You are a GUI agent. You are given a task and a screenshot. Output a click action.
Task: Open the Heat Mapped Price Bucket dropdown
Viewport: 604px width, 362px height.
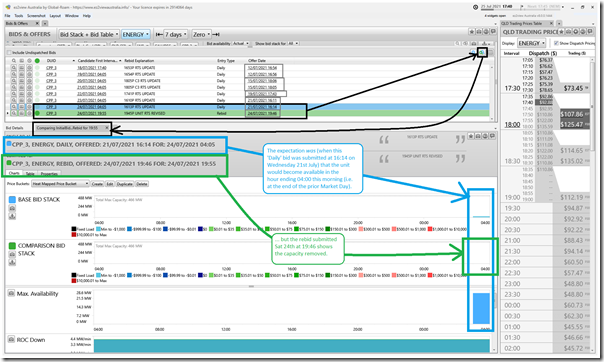(x=60, y=184)
